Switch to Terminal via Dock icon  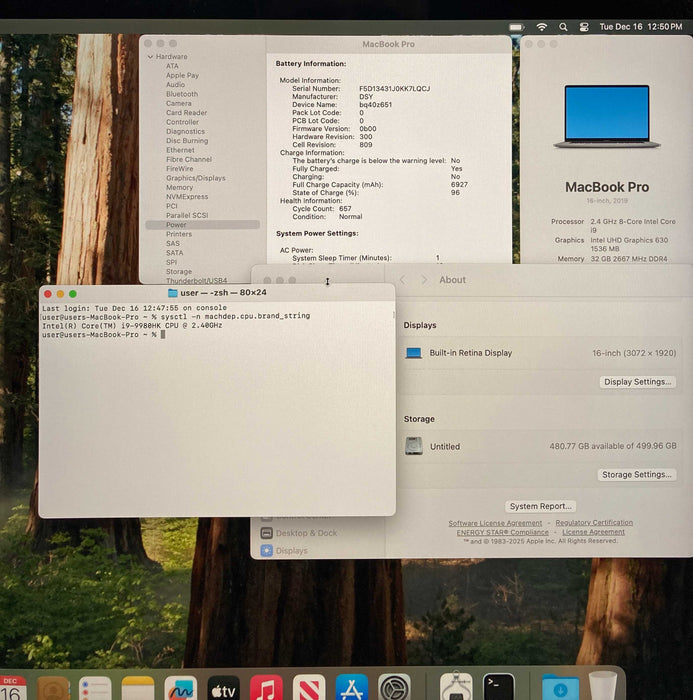click(499, 688)
